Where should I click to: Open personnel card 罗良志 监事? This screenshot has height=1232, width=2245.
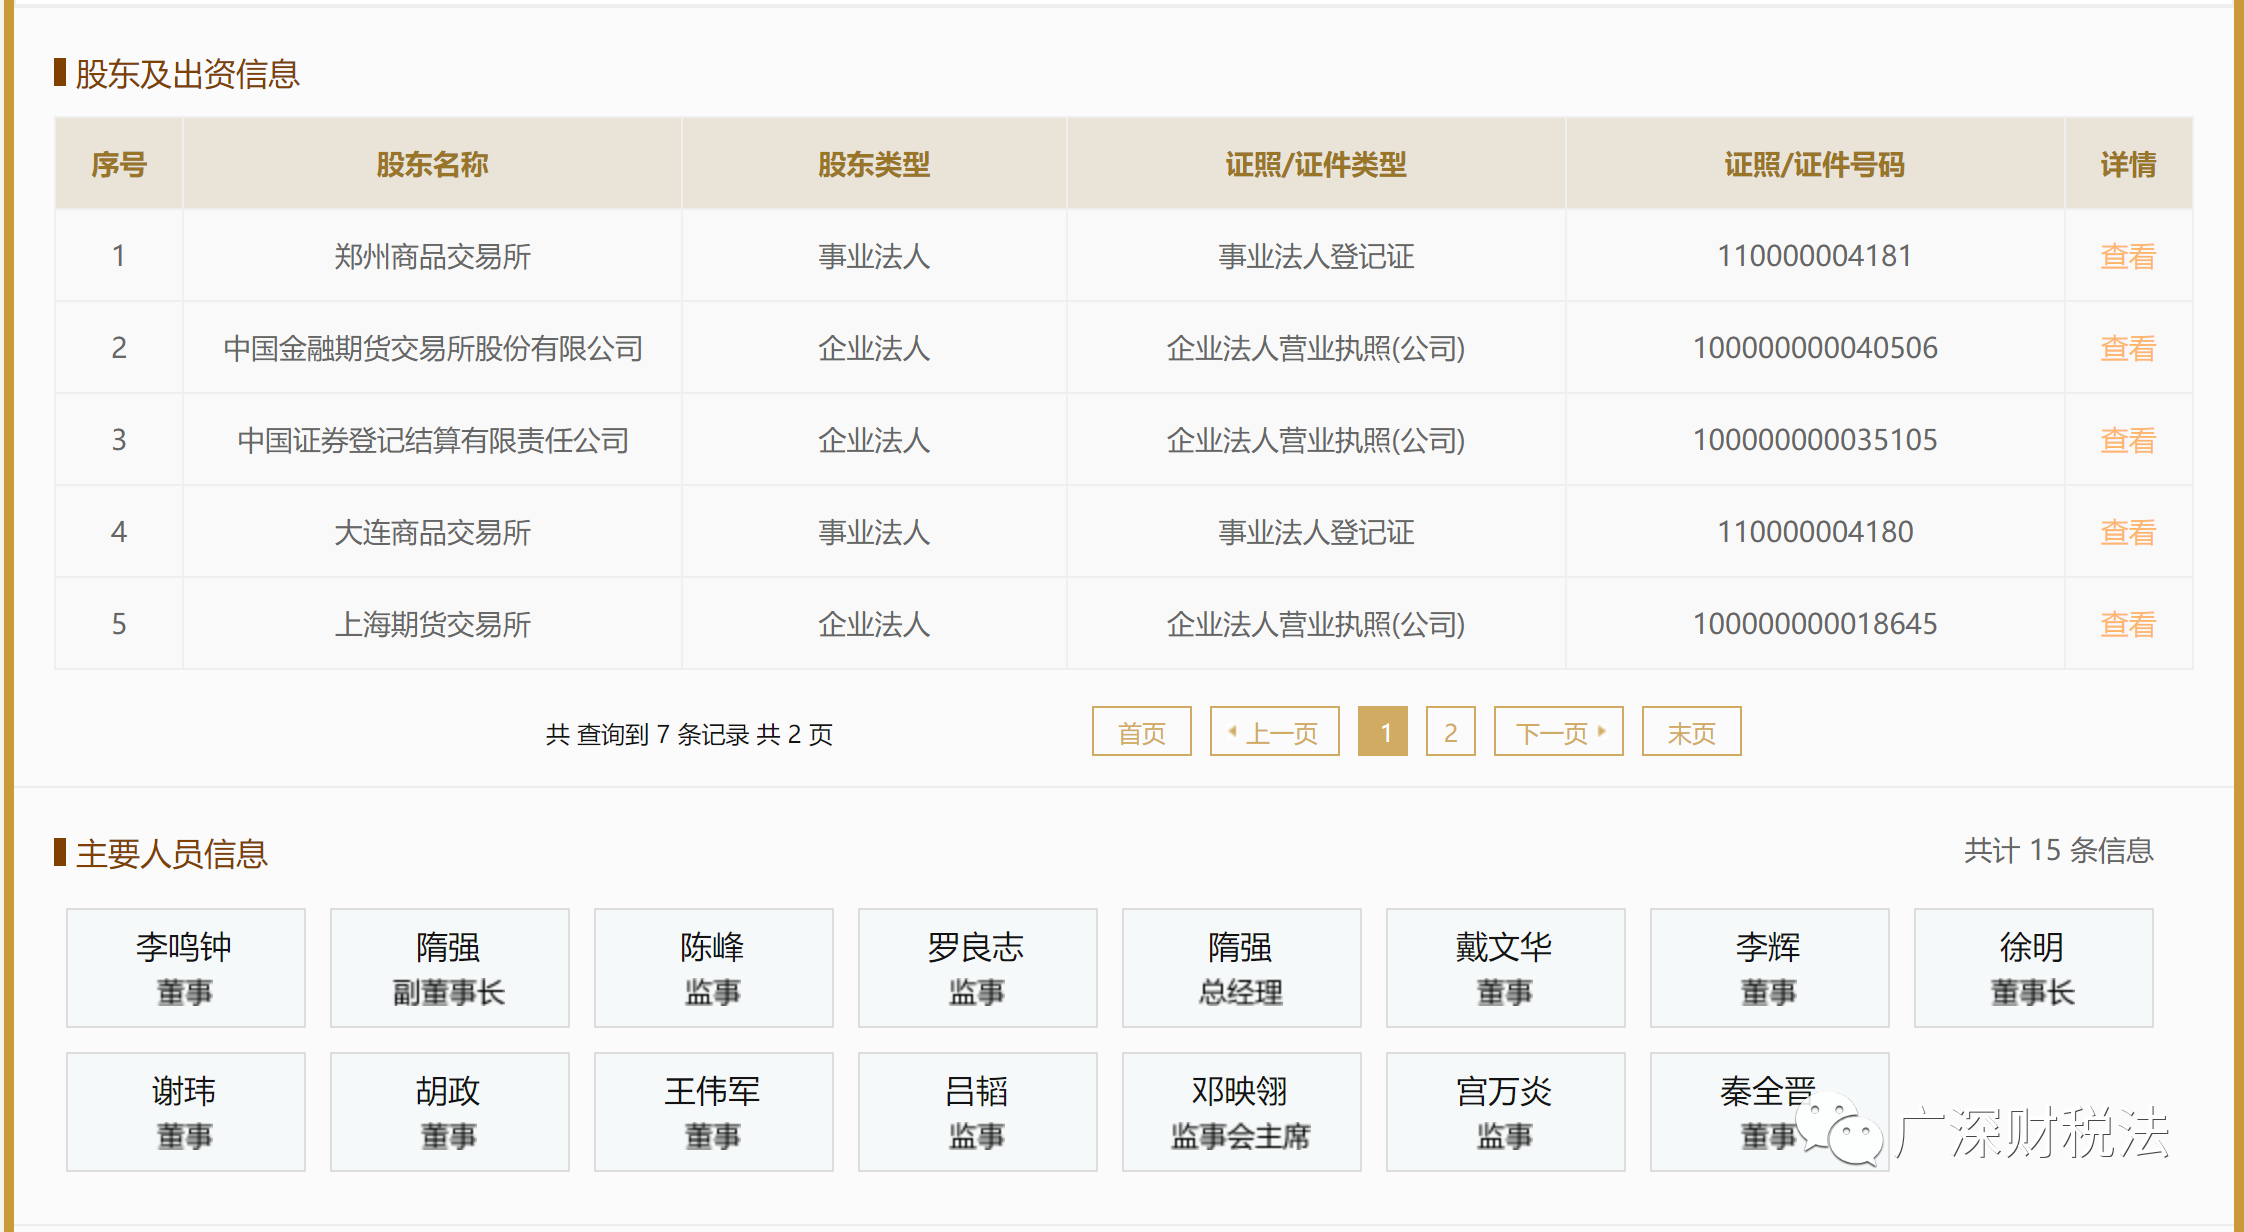978,968
